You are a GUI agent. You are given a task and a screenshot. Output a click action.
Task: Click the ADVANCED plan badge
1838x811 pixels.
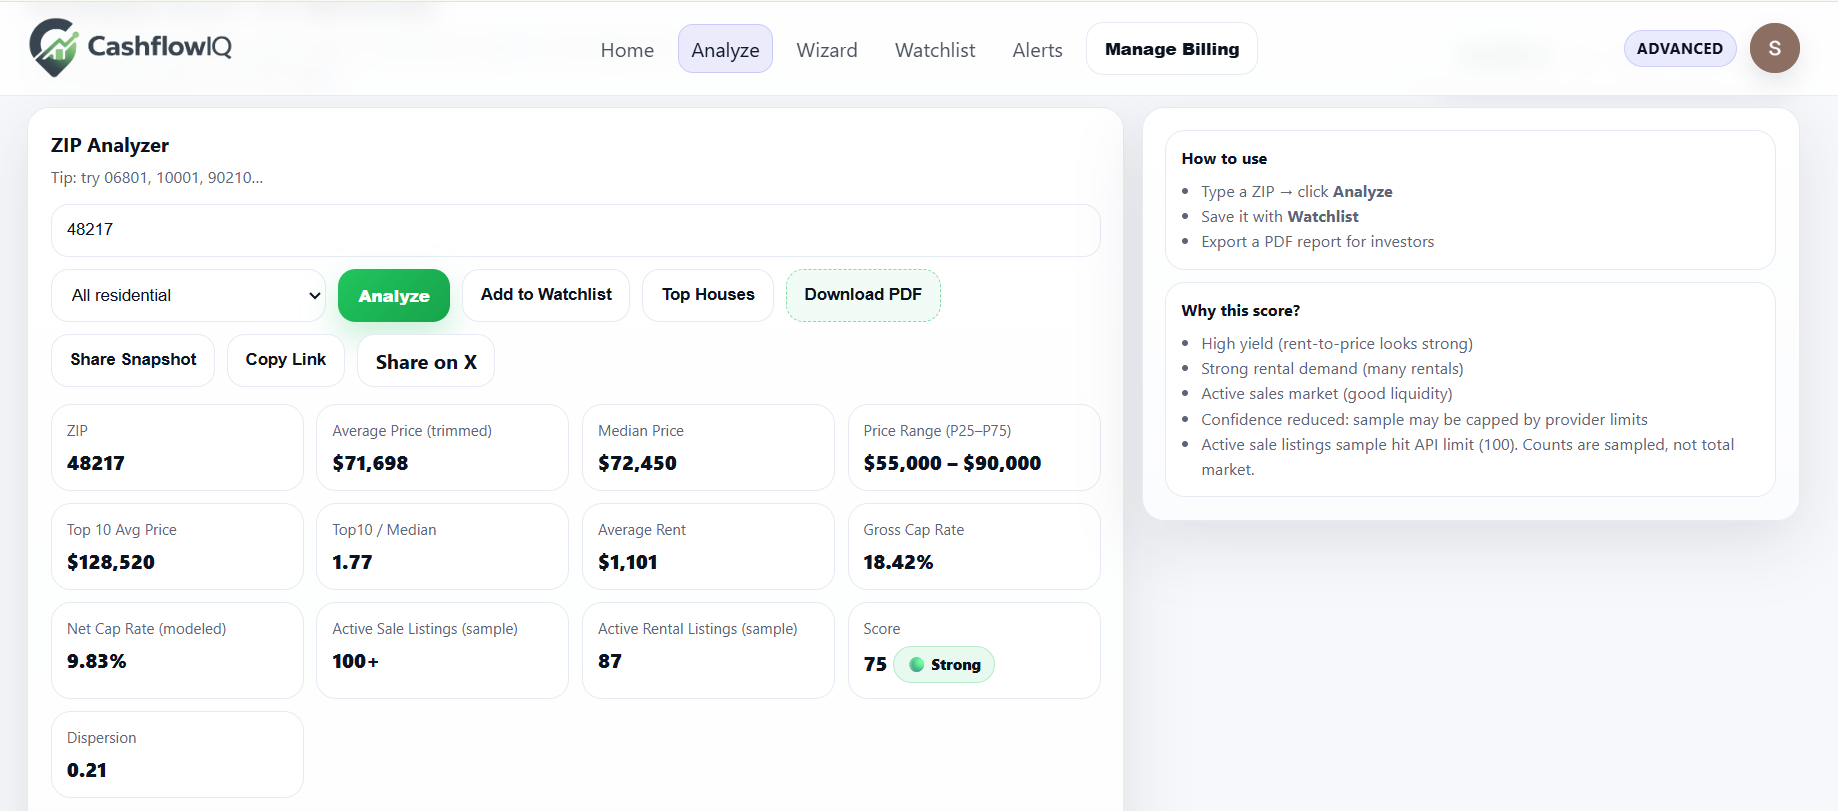[x=1680, y=48]
